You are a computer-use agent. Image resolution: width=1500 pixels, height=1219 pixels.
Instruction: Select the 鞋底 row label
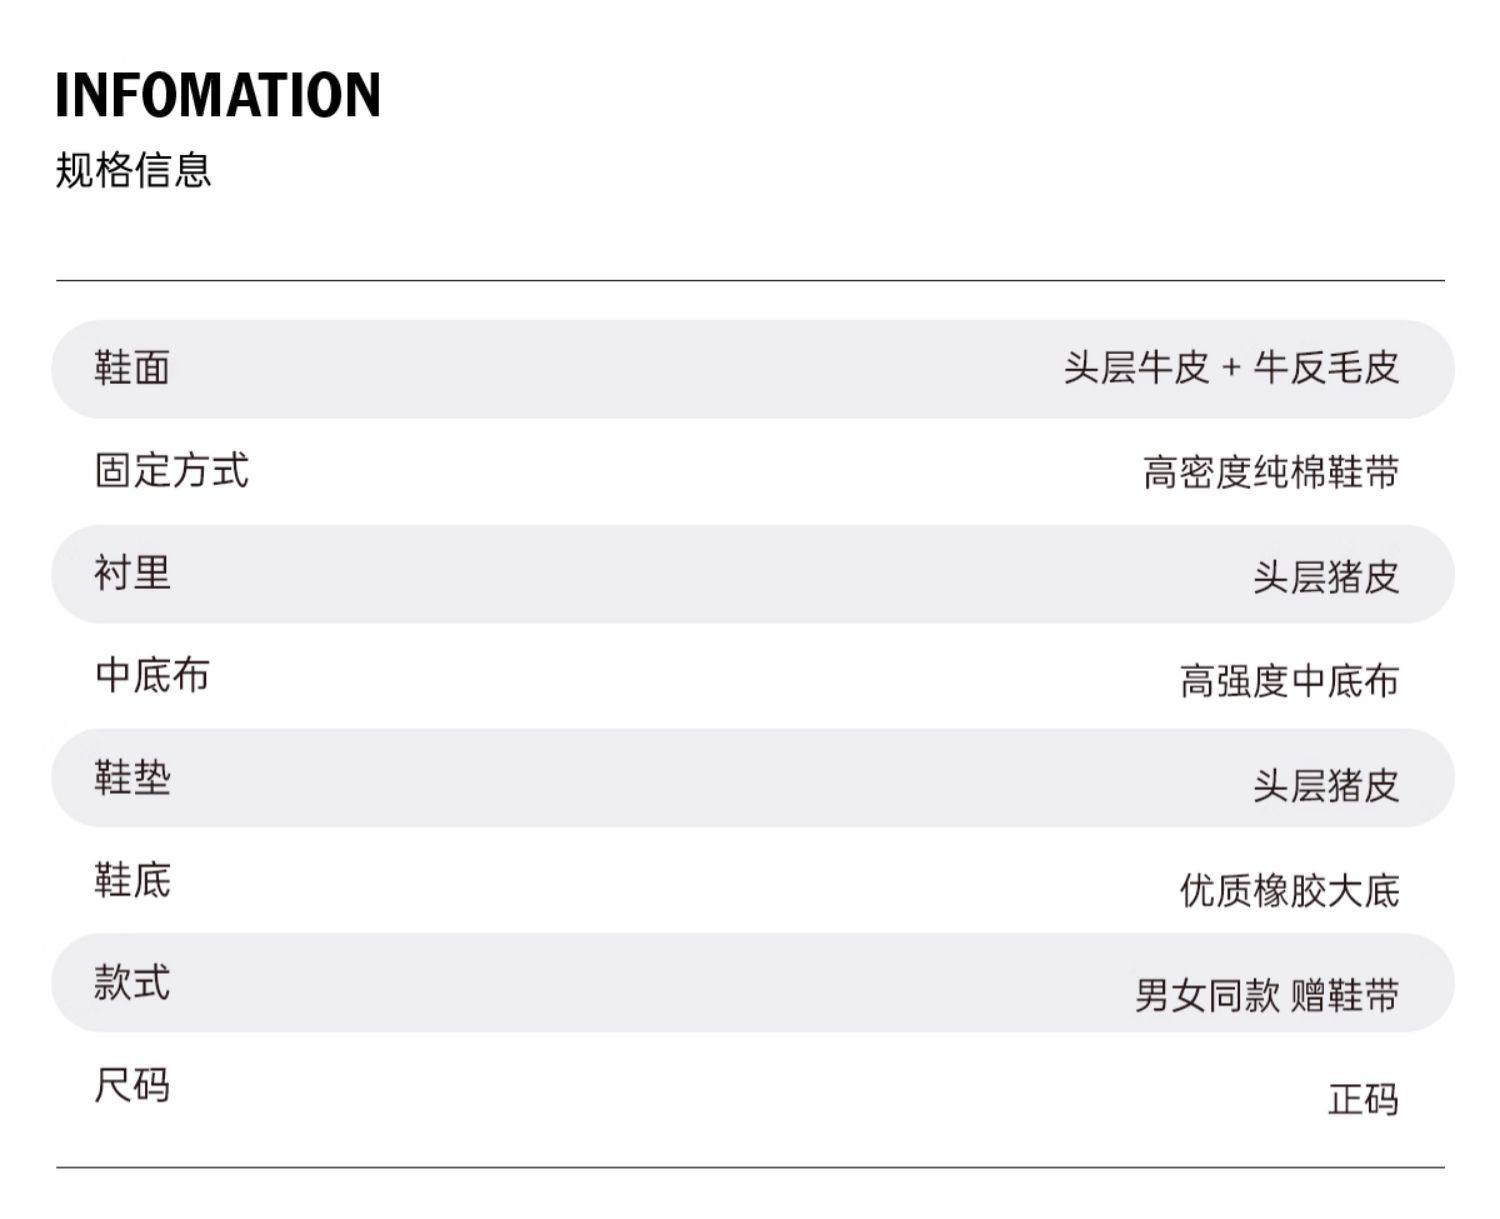pos(132,881)
